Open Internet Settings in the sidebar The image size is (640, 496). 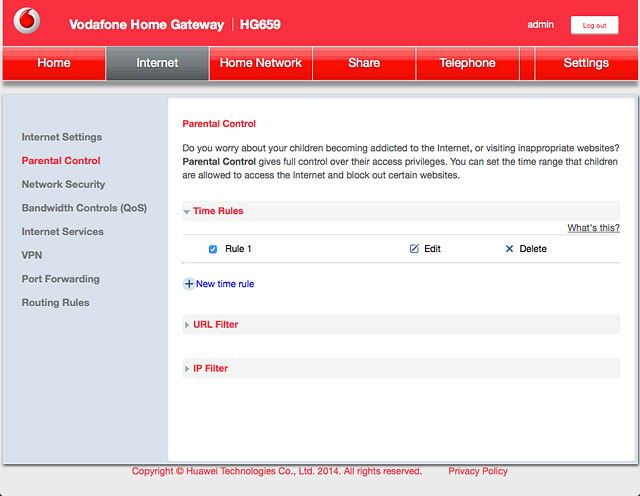pos(62,137)
